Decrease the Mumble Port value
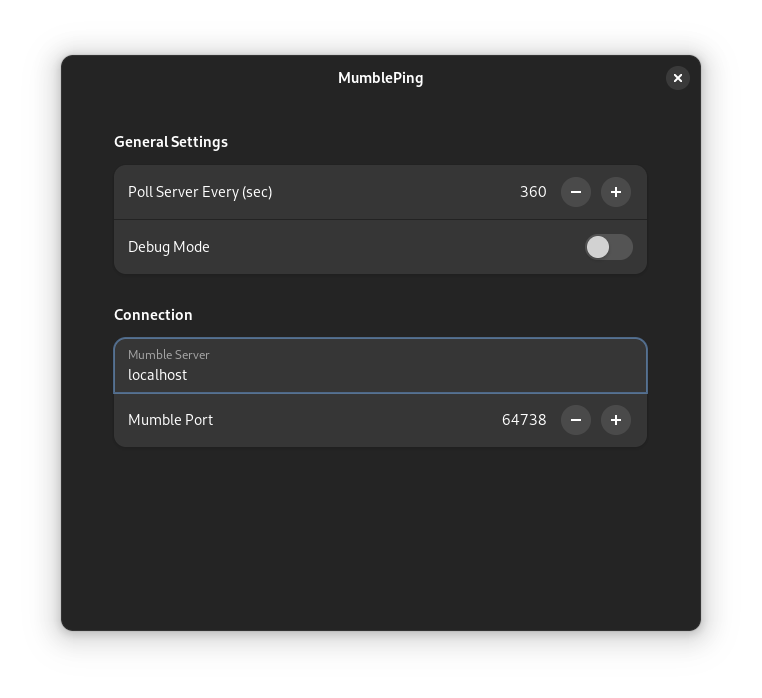The width and height of the screenshot is (762, 698). point(576,420)
